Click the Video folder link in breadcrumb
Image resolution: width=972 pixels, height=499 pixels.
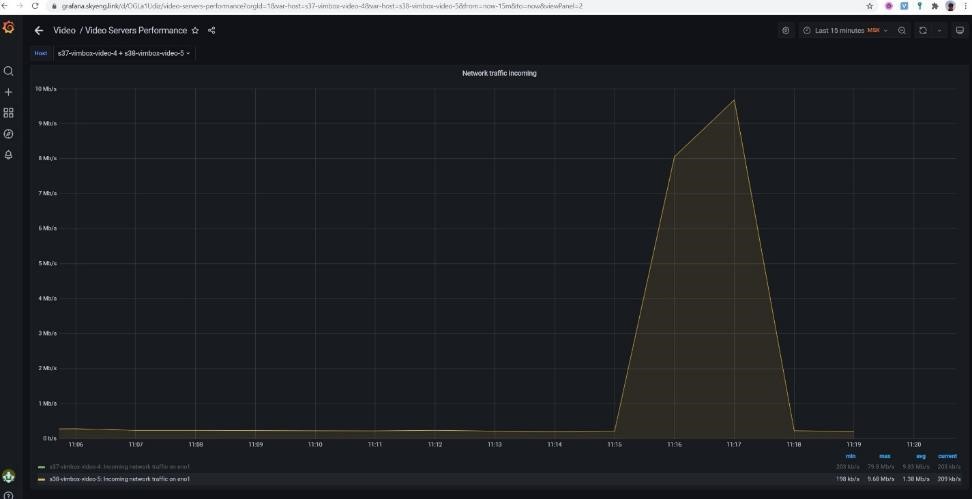click(64, 30)
